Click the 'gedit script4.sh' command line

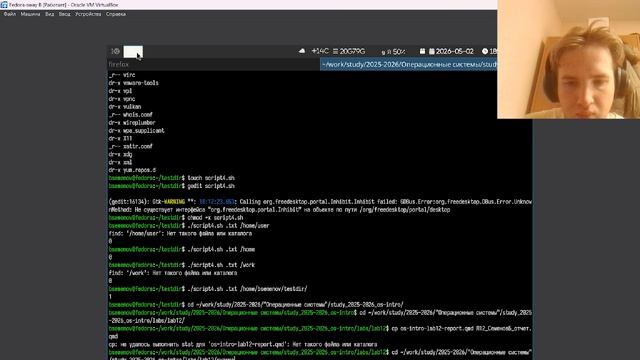(x=211, y=186)
